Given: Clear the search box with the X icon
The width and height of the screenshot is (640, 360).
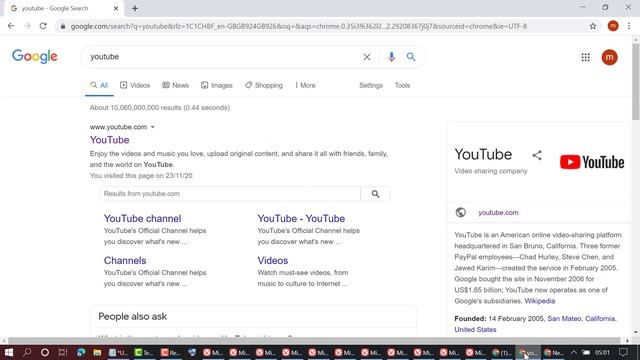Looking at the screenshot, I should coord(367,57).
